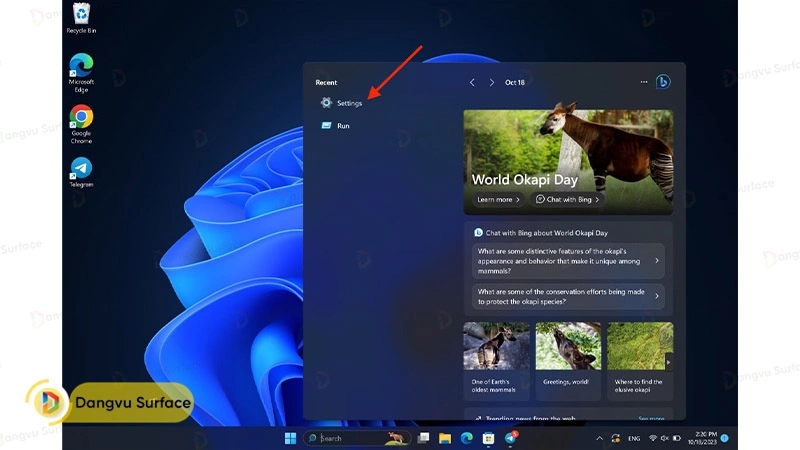Open the World Okapi Day image
The width and height of the screenshot is (800, 450).
[568, 162]
